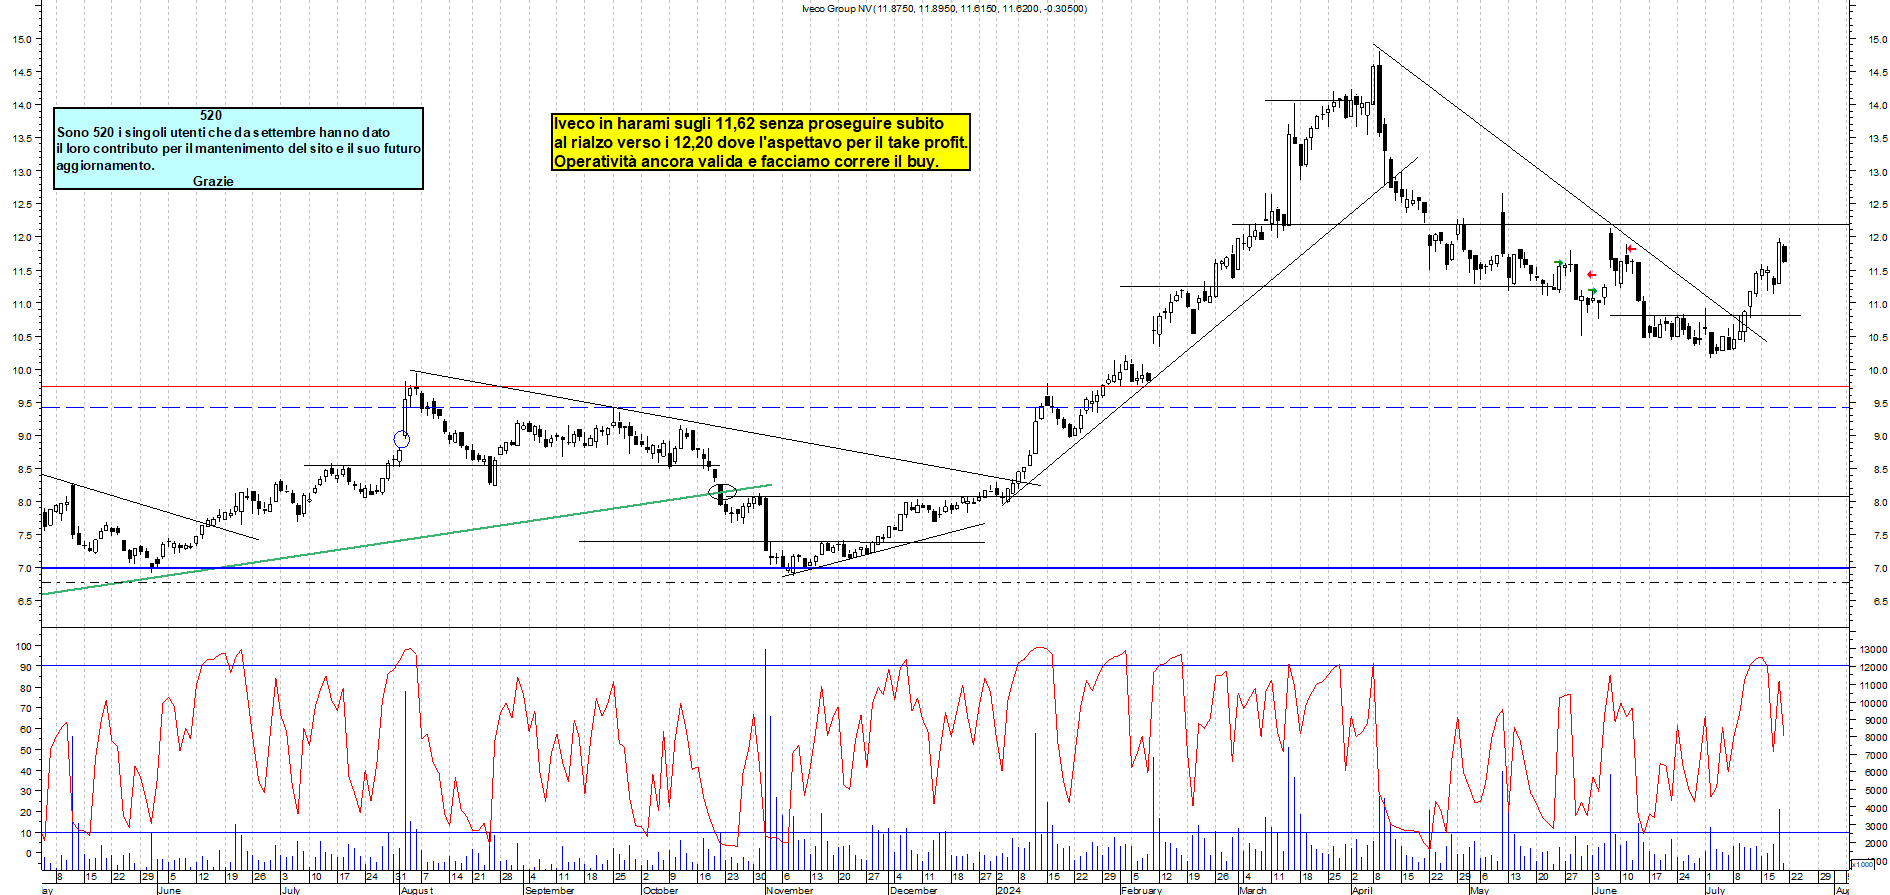Click the word 'Grazie' in cyan box

click(213, 181)
